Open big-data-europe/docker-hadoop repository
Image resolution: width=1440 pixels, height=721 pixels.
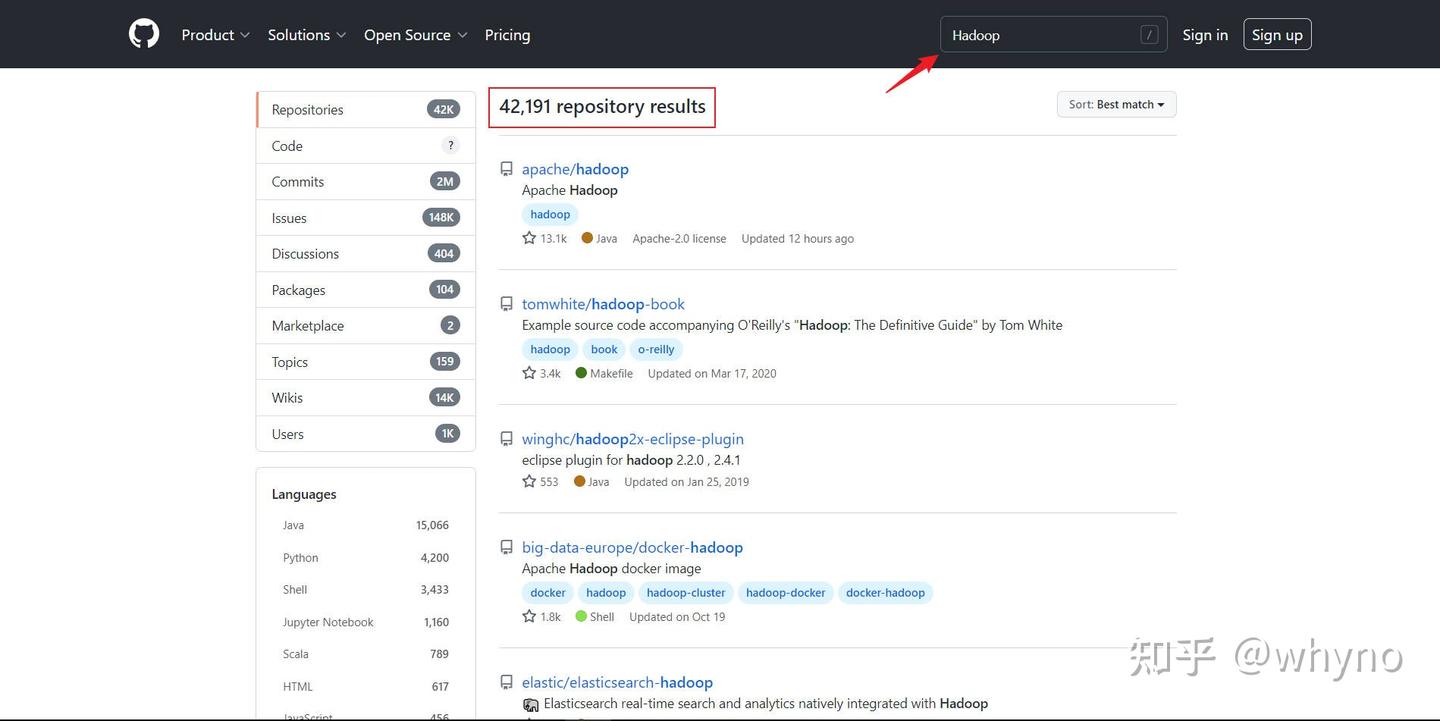click(x=632, y=548)
